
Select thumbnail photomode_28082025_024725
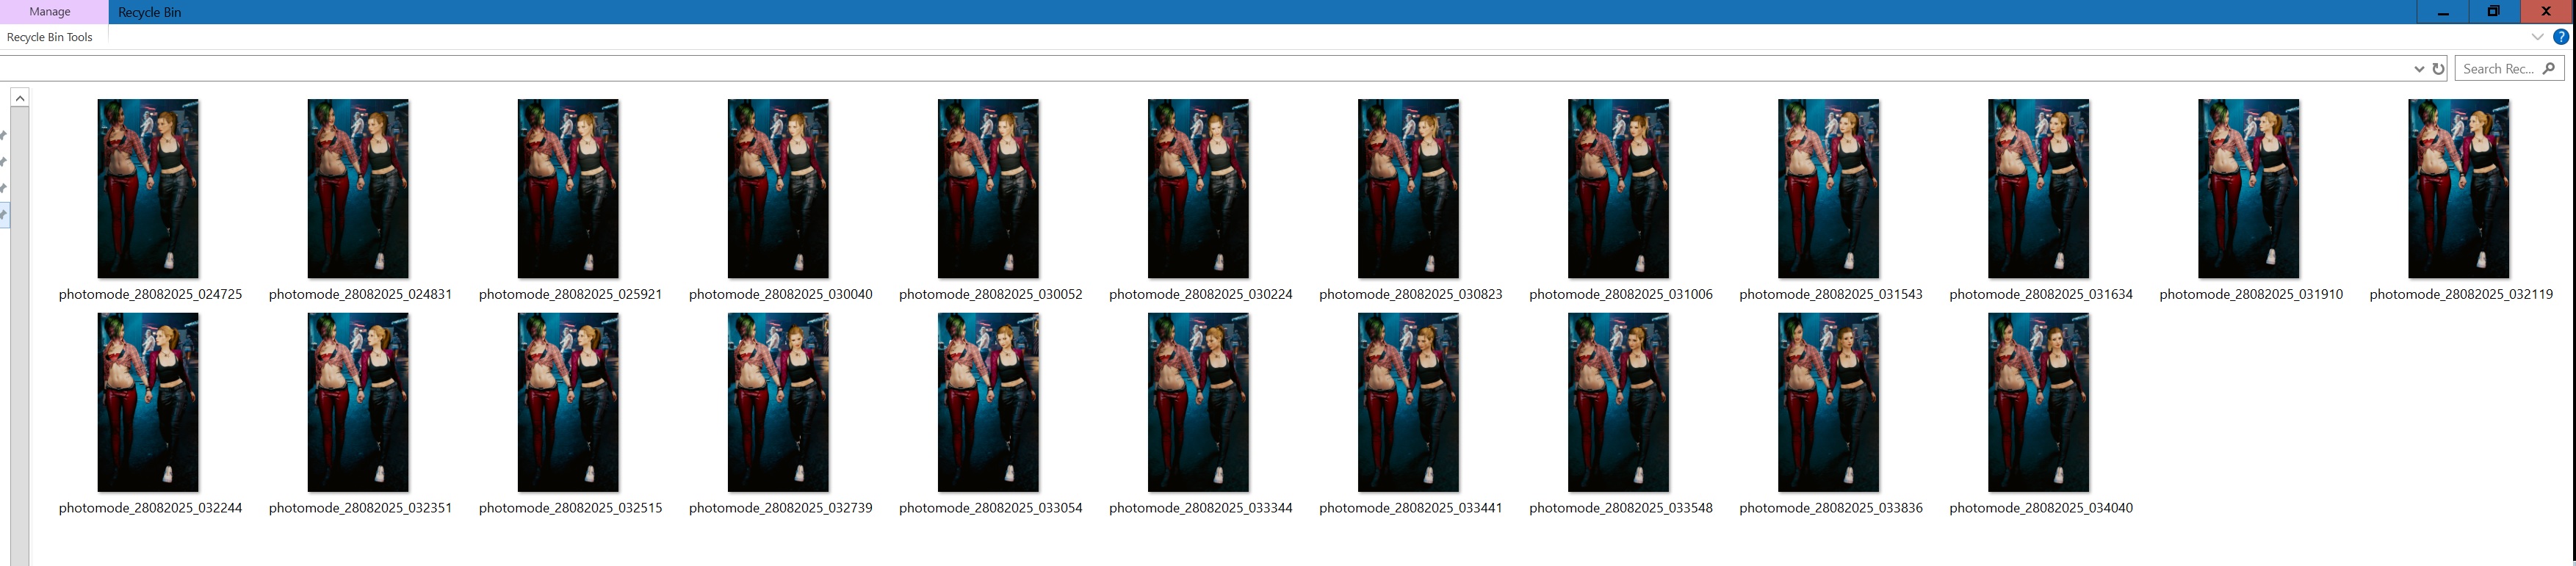tap(148, 189)
